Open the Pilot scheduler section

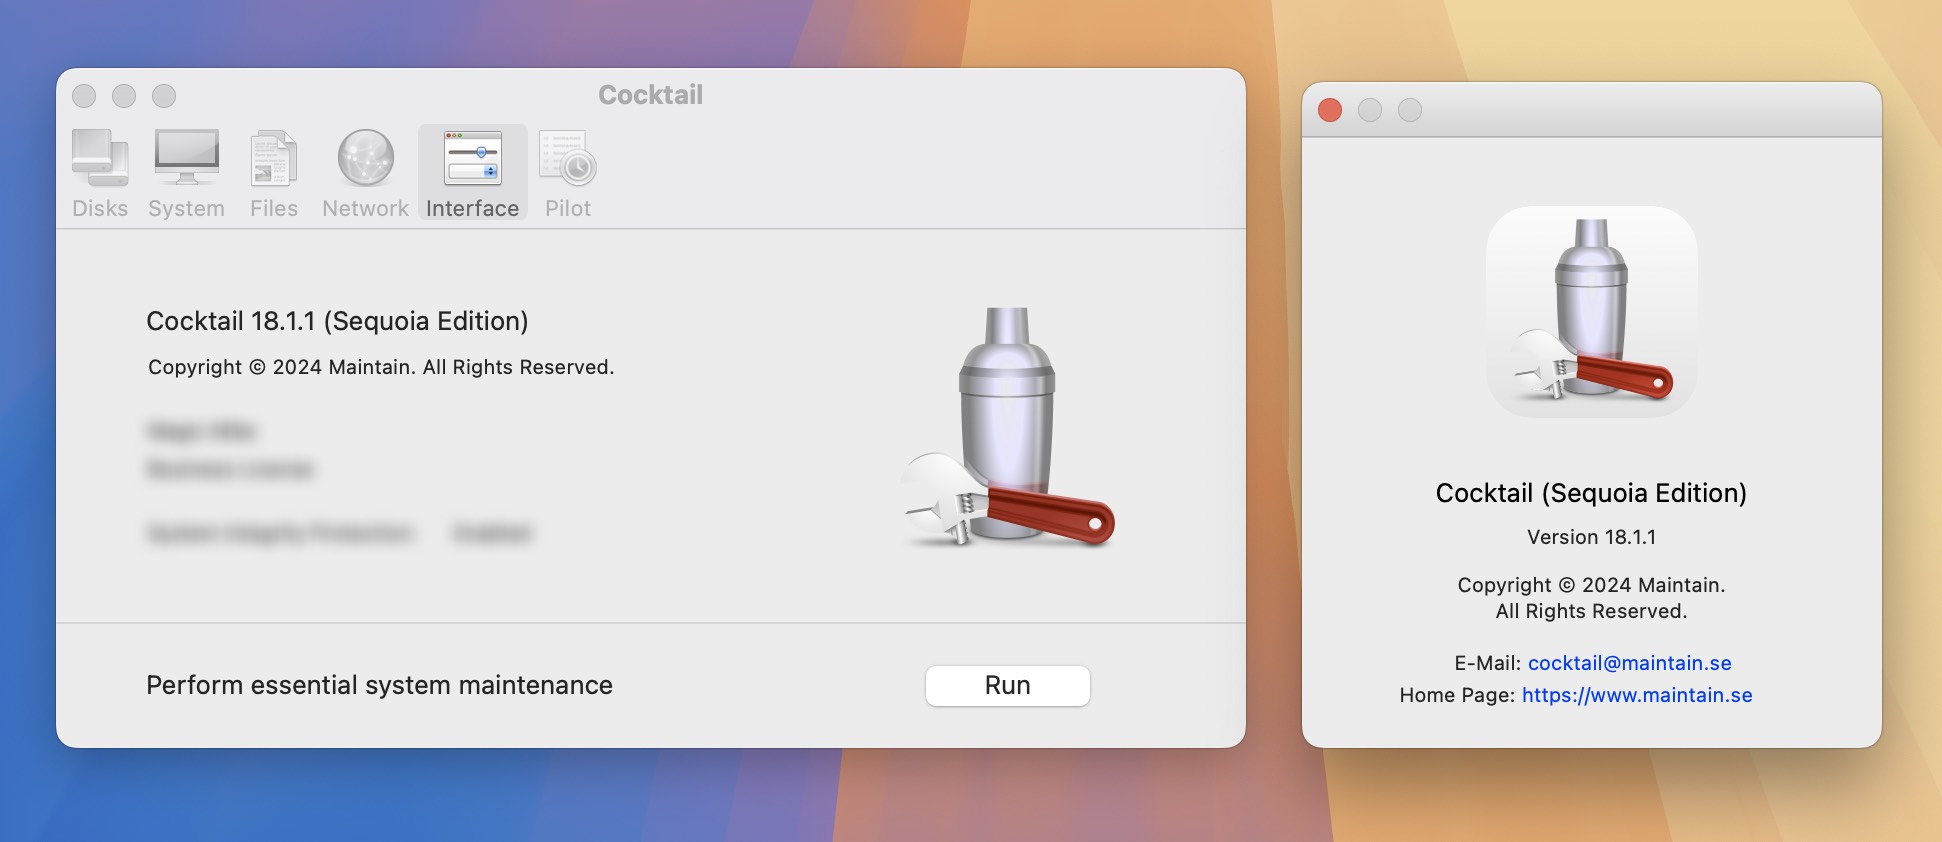[x=568, y=174]
